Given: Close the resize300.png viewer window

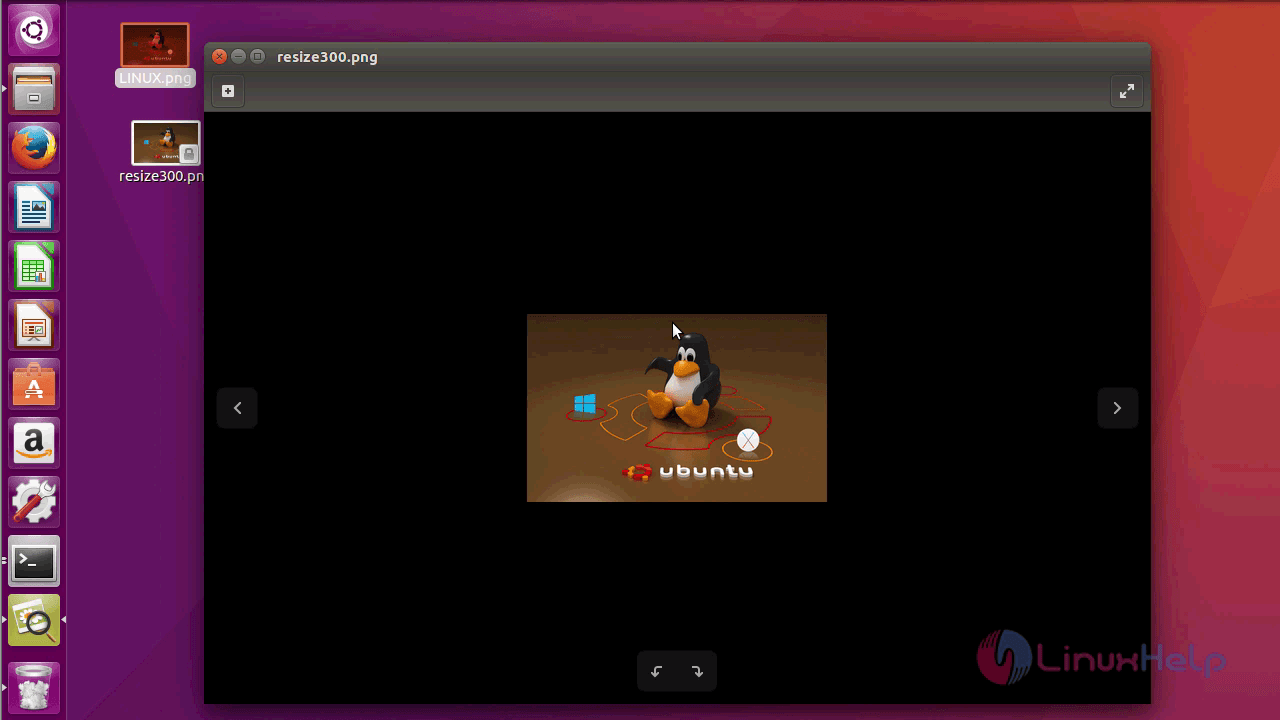Looking at the screenshot, I should click(219, 57).
